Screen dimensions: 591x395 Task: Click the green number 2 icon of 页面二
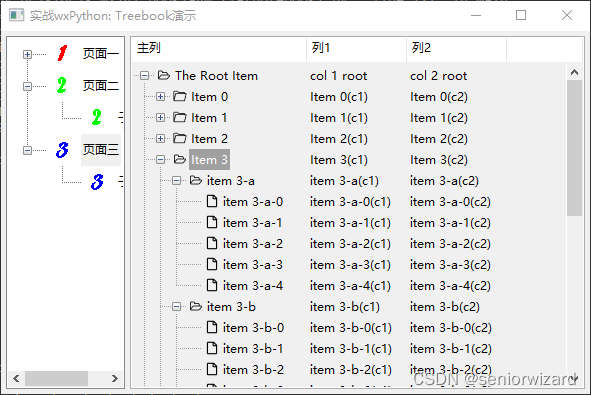62,86
